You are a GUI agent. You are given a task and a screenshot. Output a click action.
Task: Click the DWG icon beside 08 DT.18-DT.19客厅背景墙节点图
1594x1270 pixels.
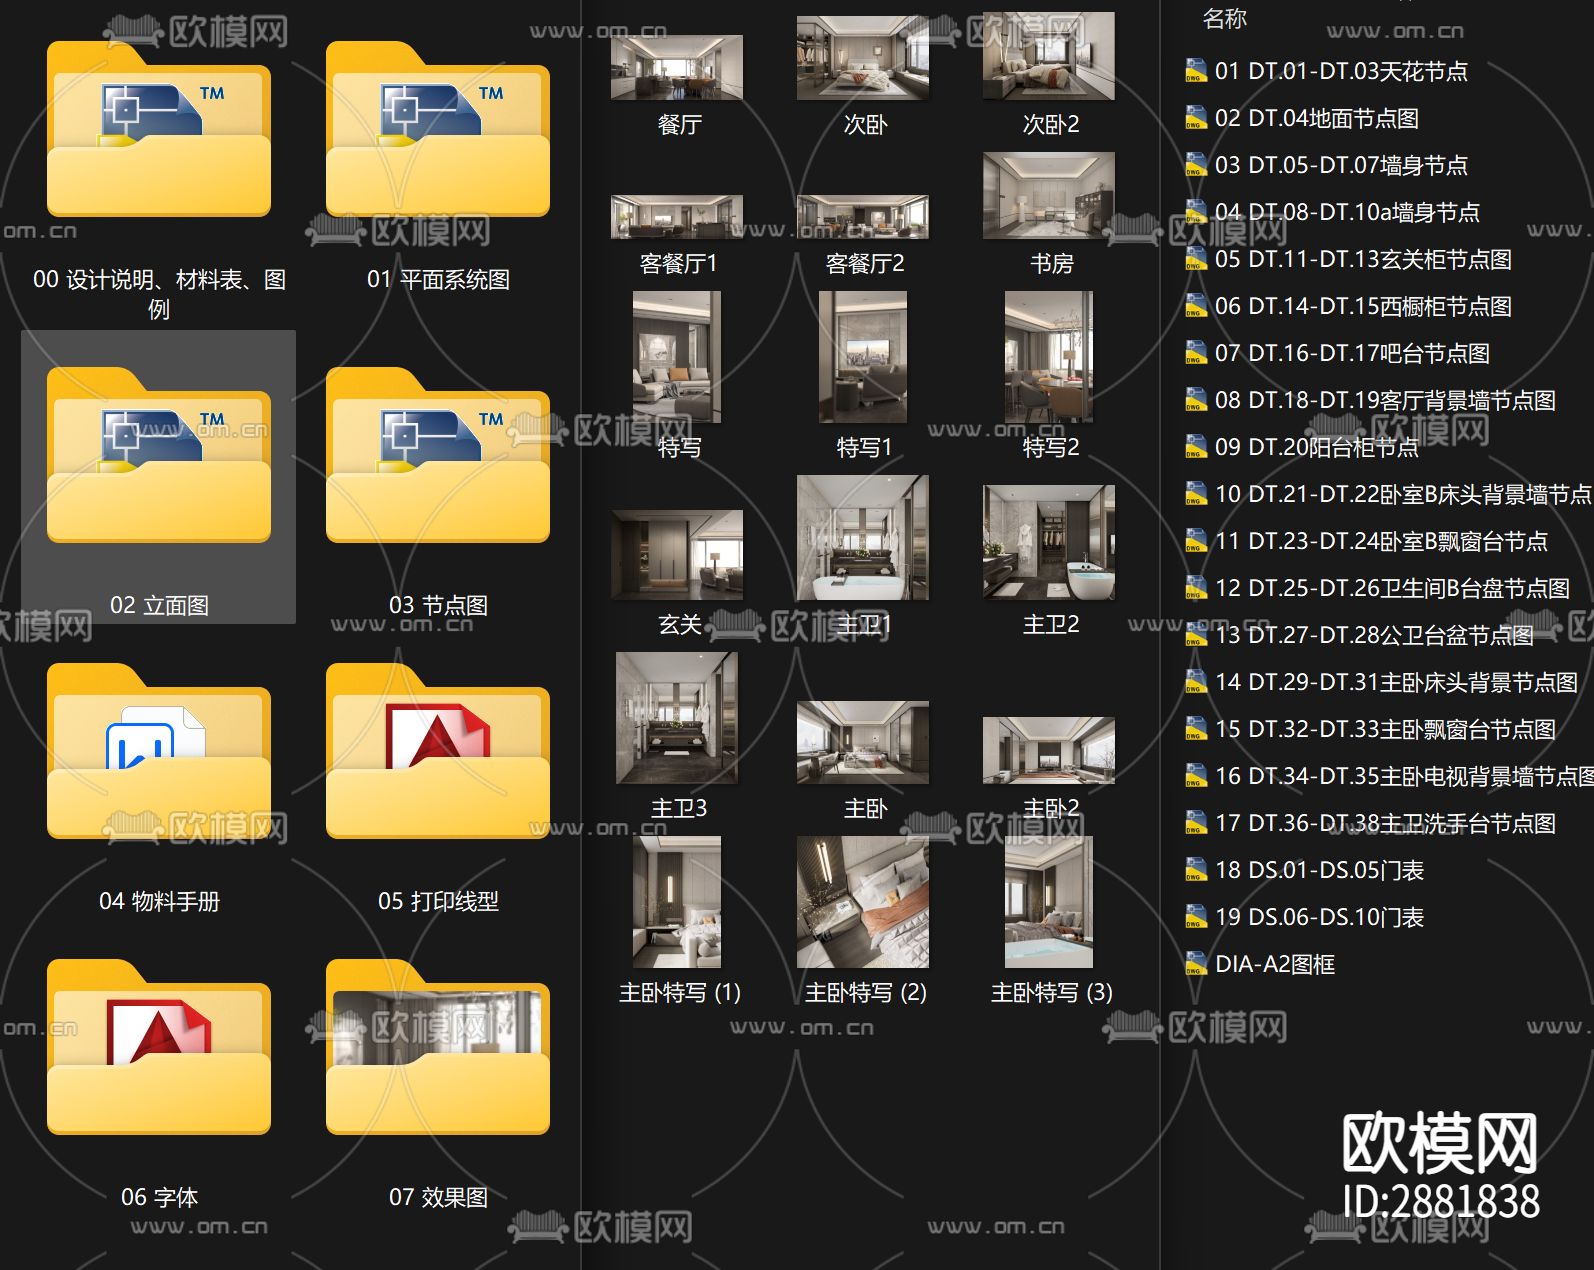click(x=1195, y=400)
